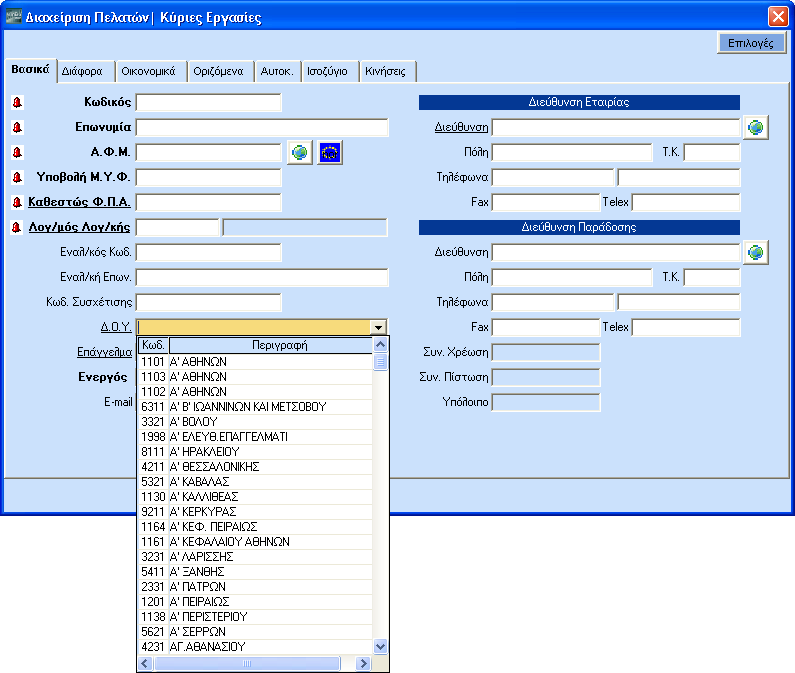Image resolution: width=795 pixels, height=673 pixels.
Task: Click the Λογ/μός Λογ/κής link label
Action: coord(79,227)
